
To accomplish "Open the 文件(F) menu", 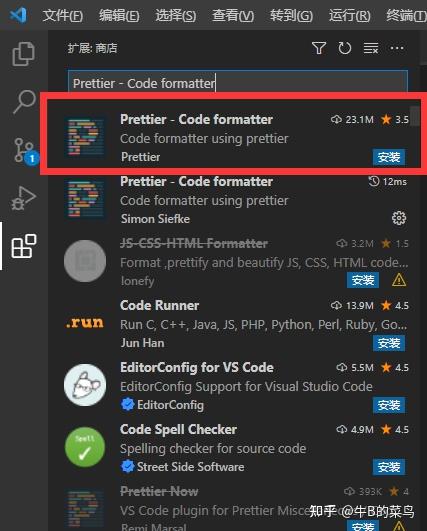I will (63, 16).
